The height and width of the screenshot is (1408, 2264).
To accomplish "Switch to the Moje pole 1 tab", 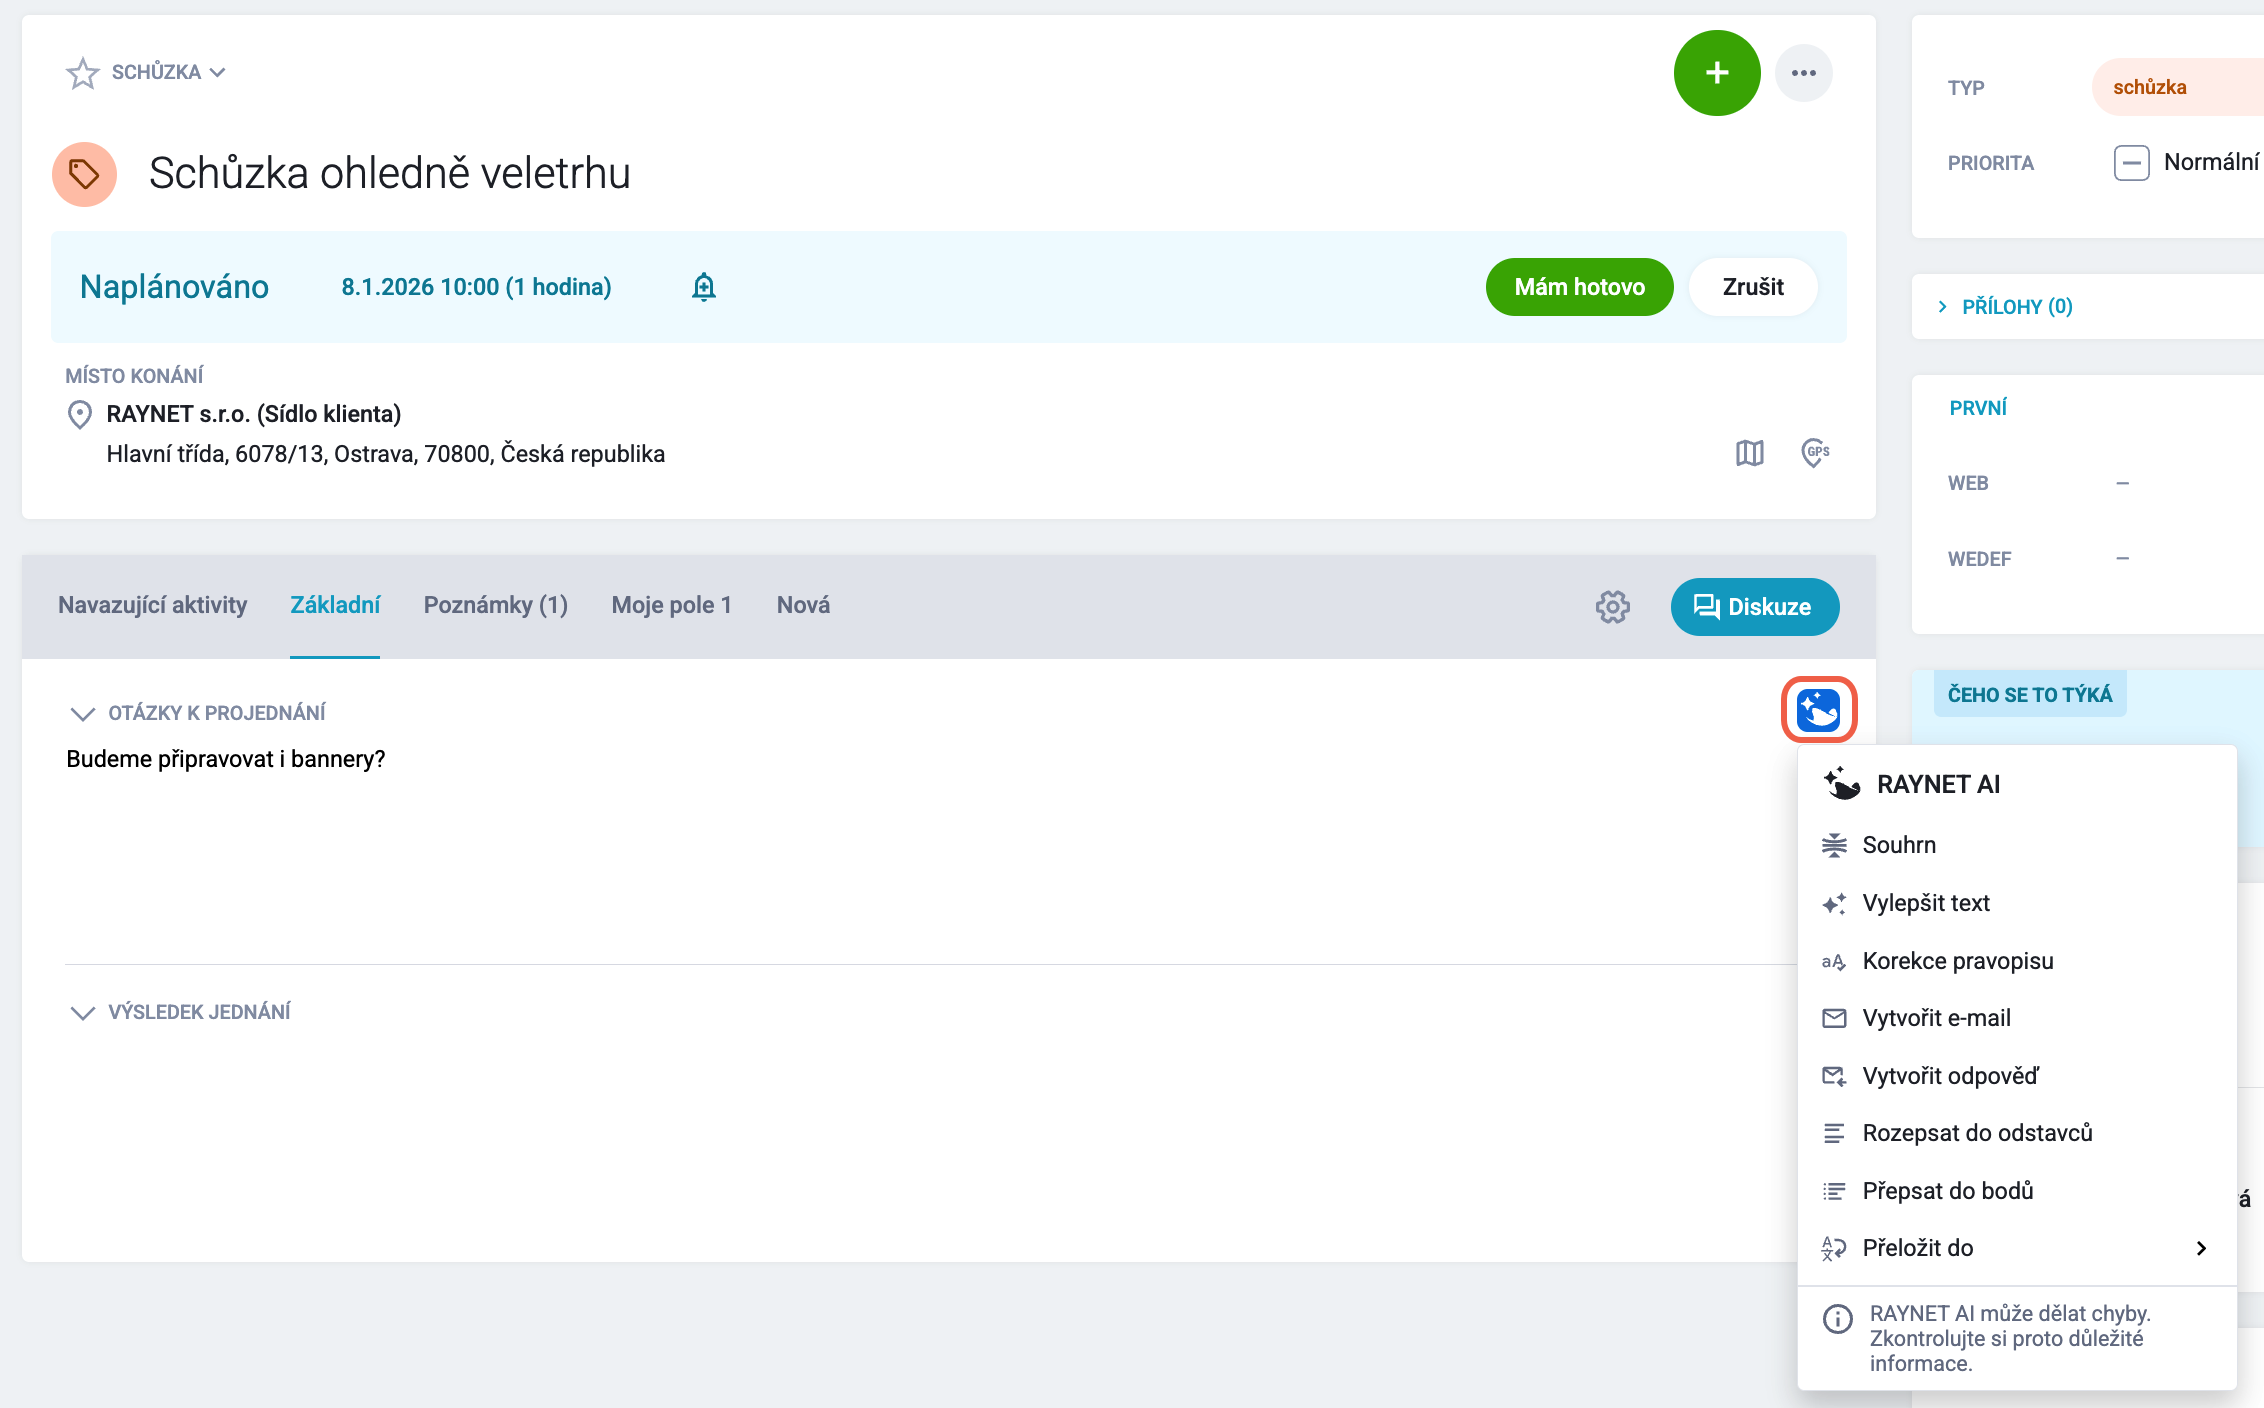I will [x=672, y=605].
